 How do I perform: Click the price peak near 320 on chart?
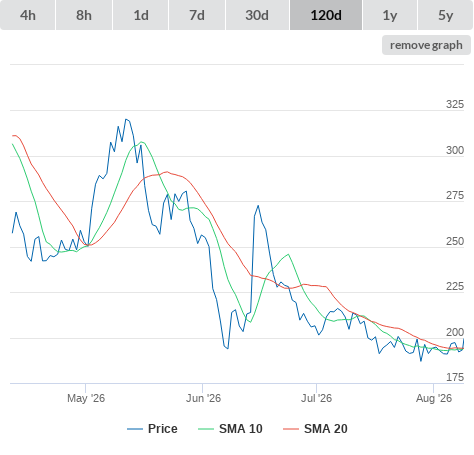click(126, 119)
